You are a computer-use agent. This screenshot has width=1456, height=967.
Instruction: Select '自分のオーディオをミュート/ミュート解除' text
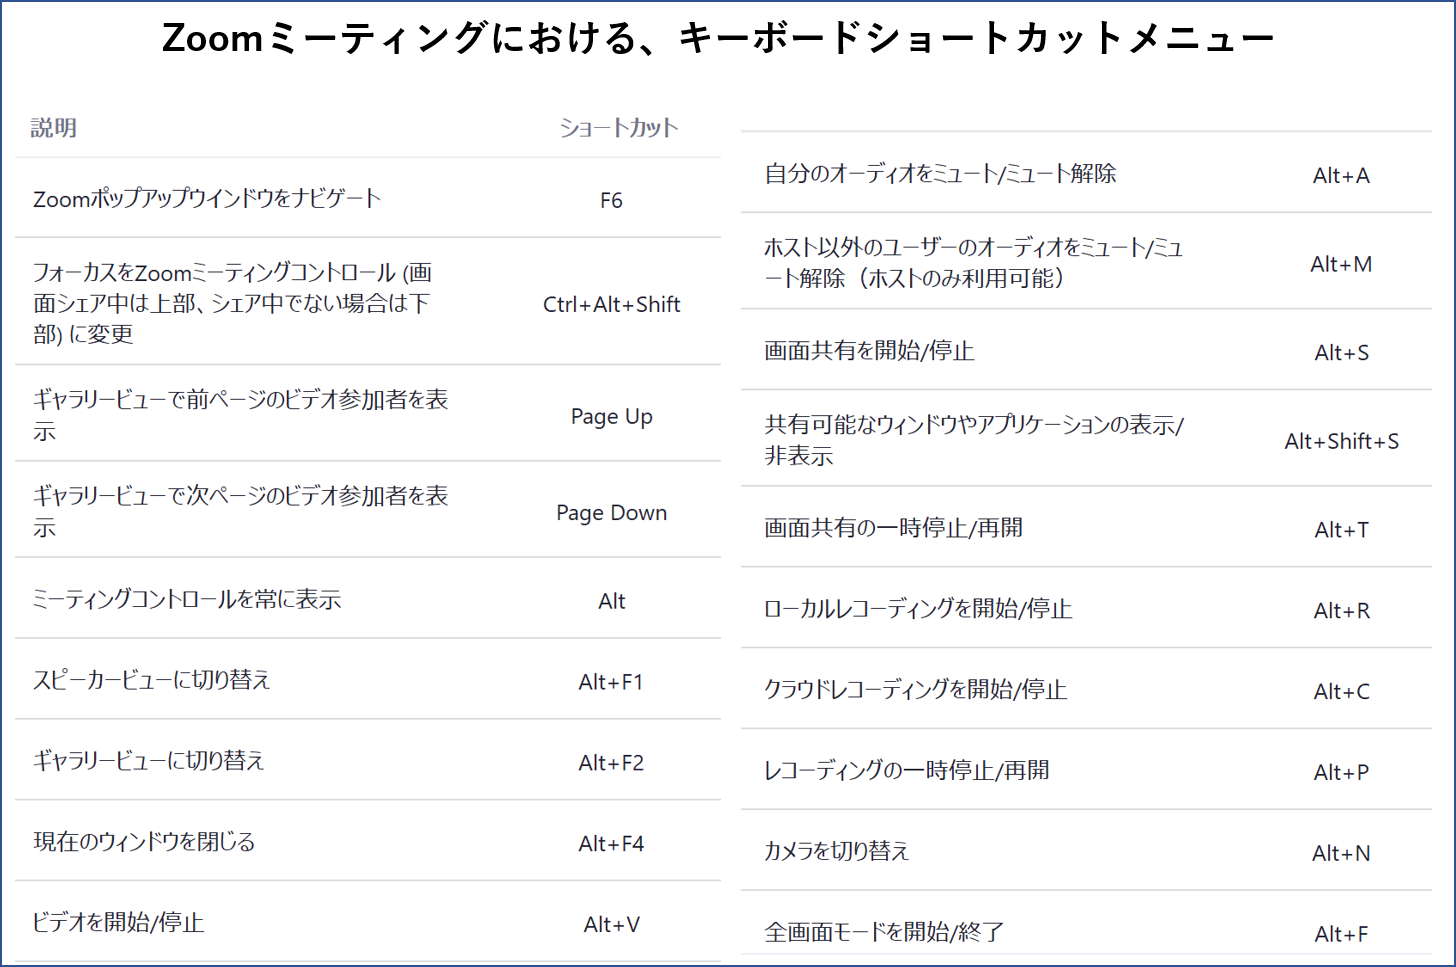pyautogui.click(x=940, y=174)
